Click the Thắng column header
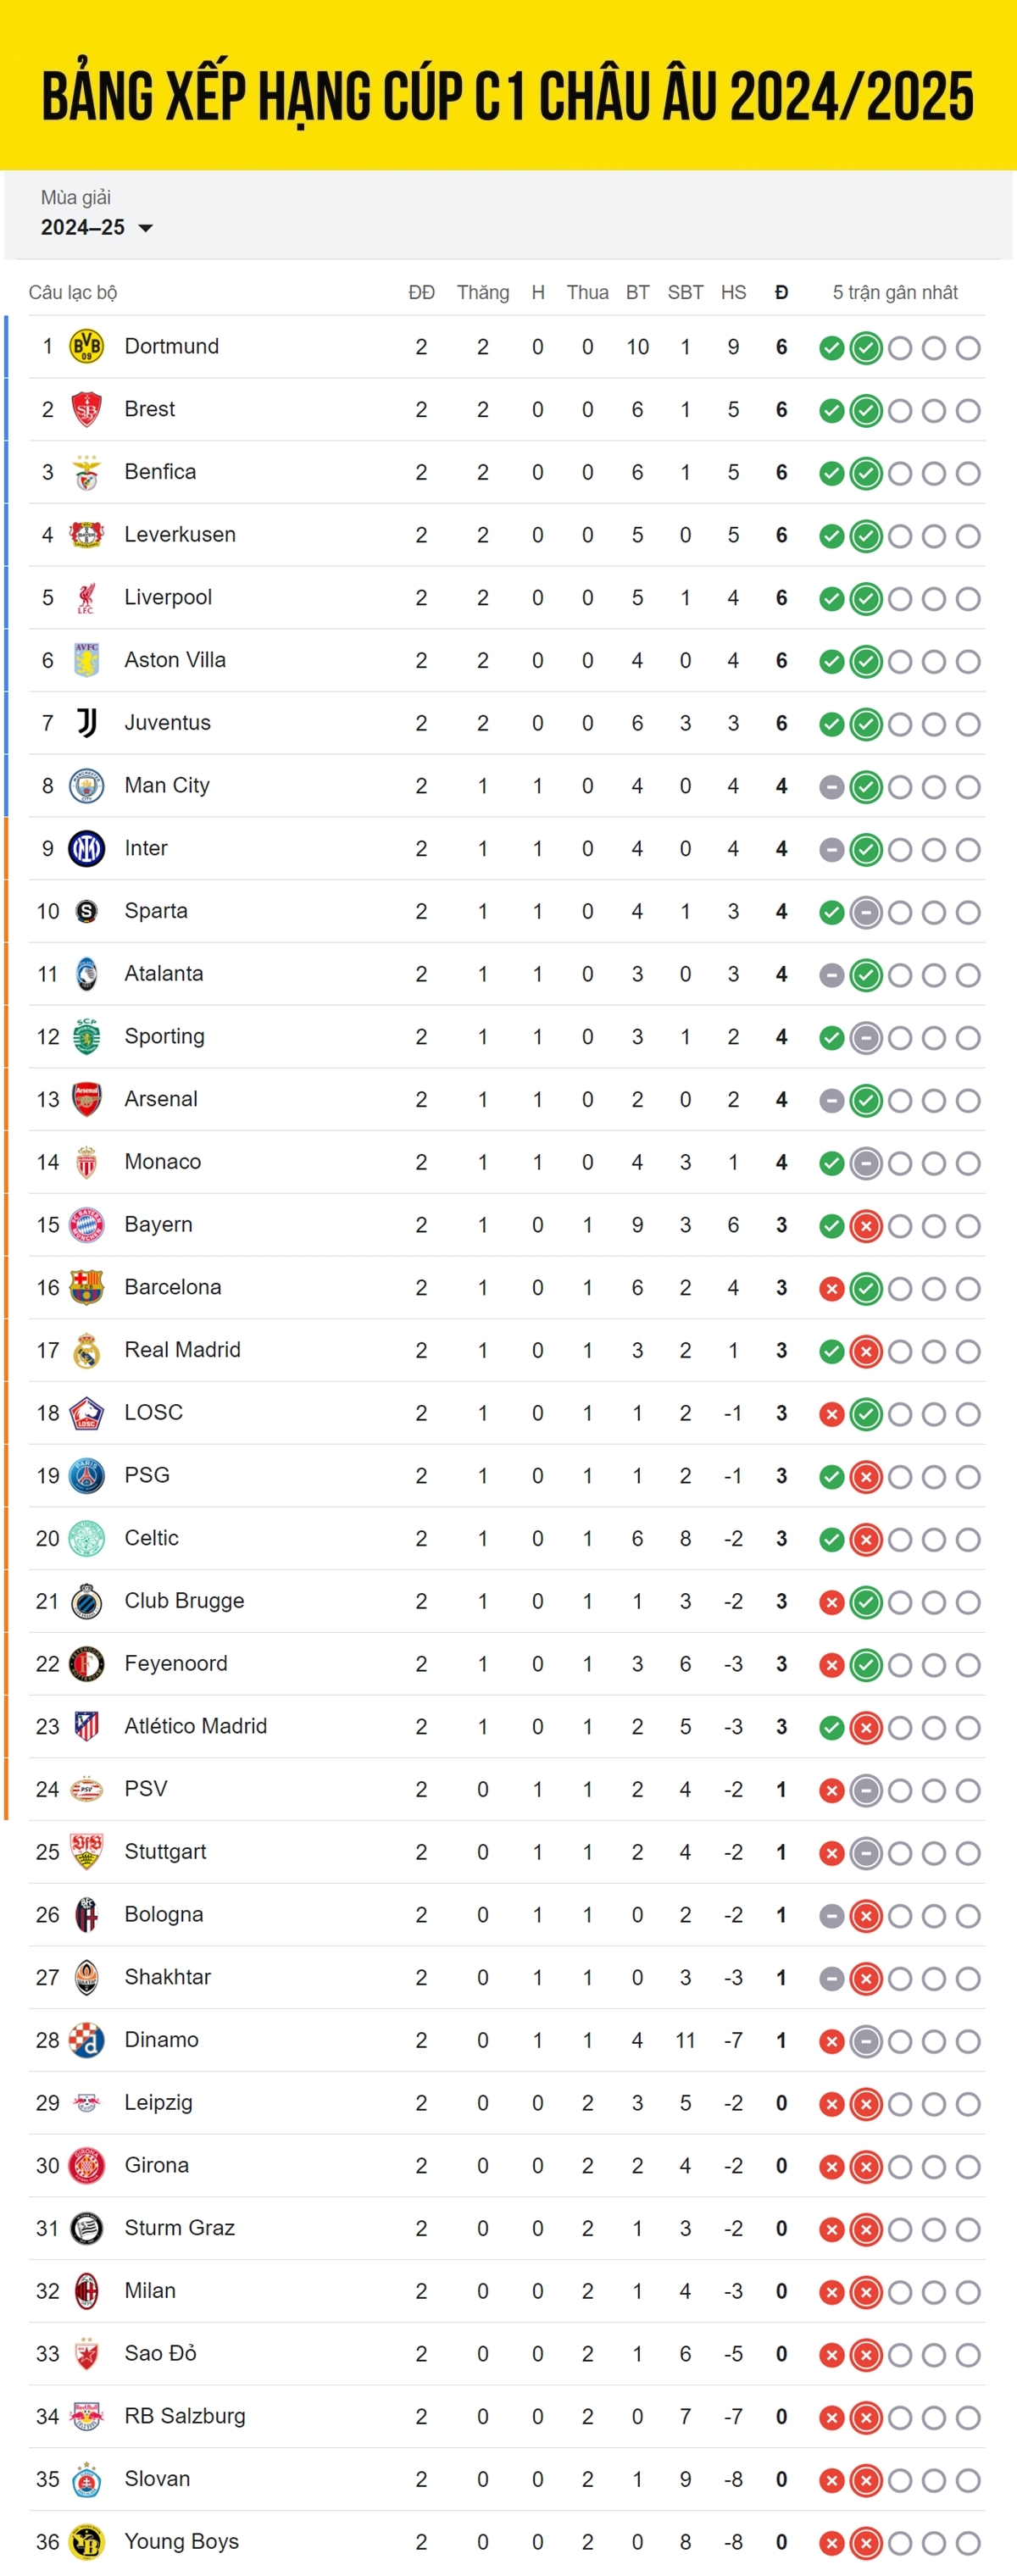Image resolution: width=1017 pixels, height=2576 pixels. pos(483,292)
